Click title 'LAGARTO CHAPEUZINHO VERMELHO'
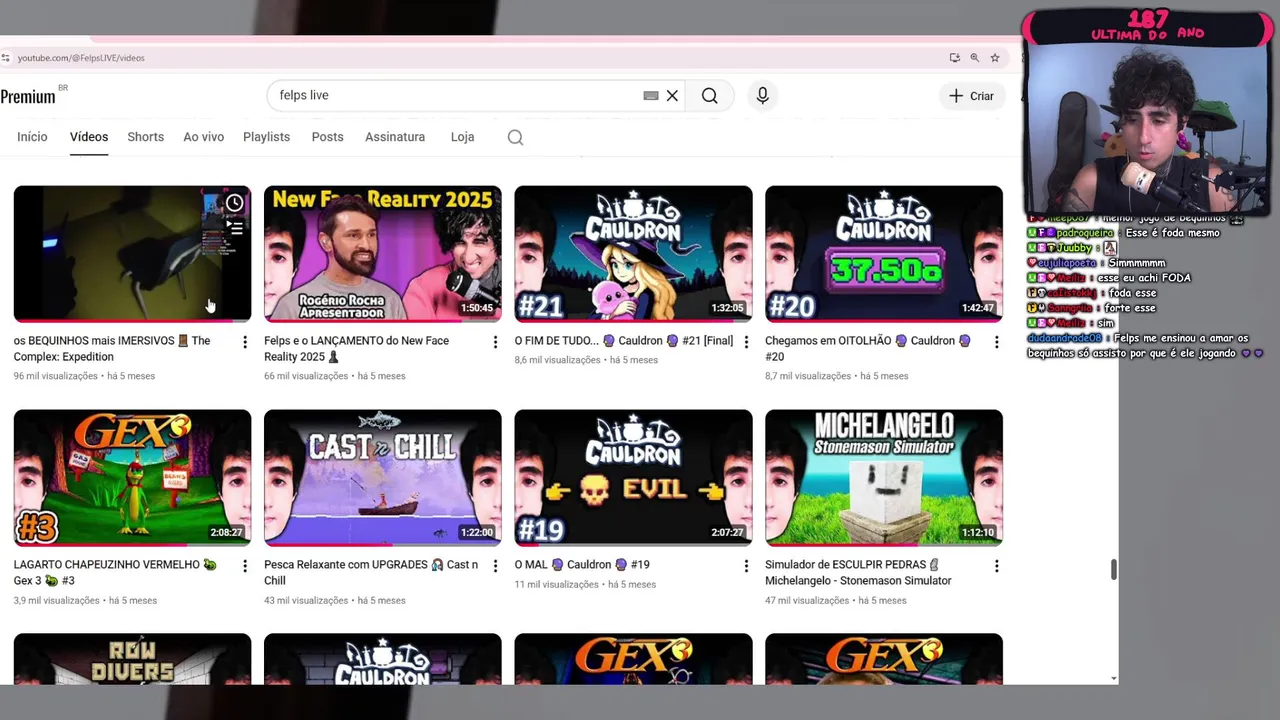This screenshot has height=720, width=1280. (x=115, y=573)
